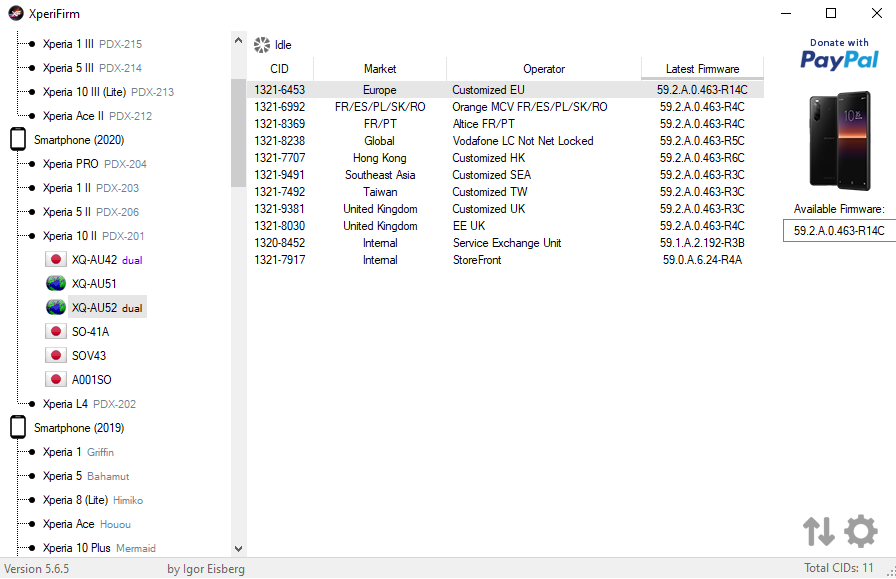This screenshot has height=579, width=896.
Task: Expand Xperia 5 II PDX-206 node
Action: click(90, 212)
